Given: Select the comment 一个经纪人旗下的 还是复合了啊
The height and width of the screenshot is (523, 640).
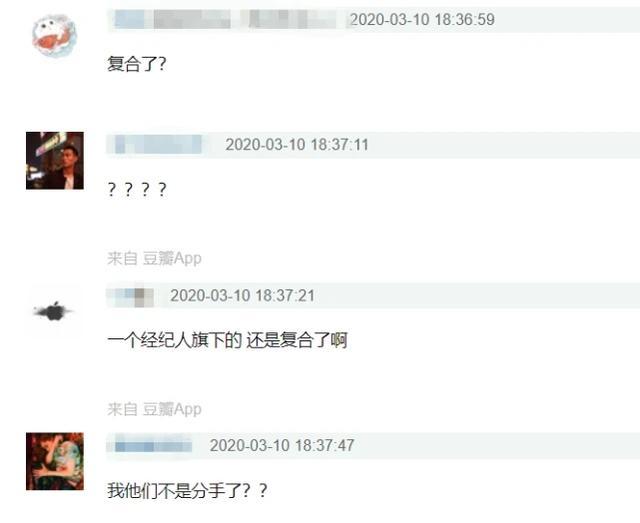Looking at the screenshot, I should (227, 340).
